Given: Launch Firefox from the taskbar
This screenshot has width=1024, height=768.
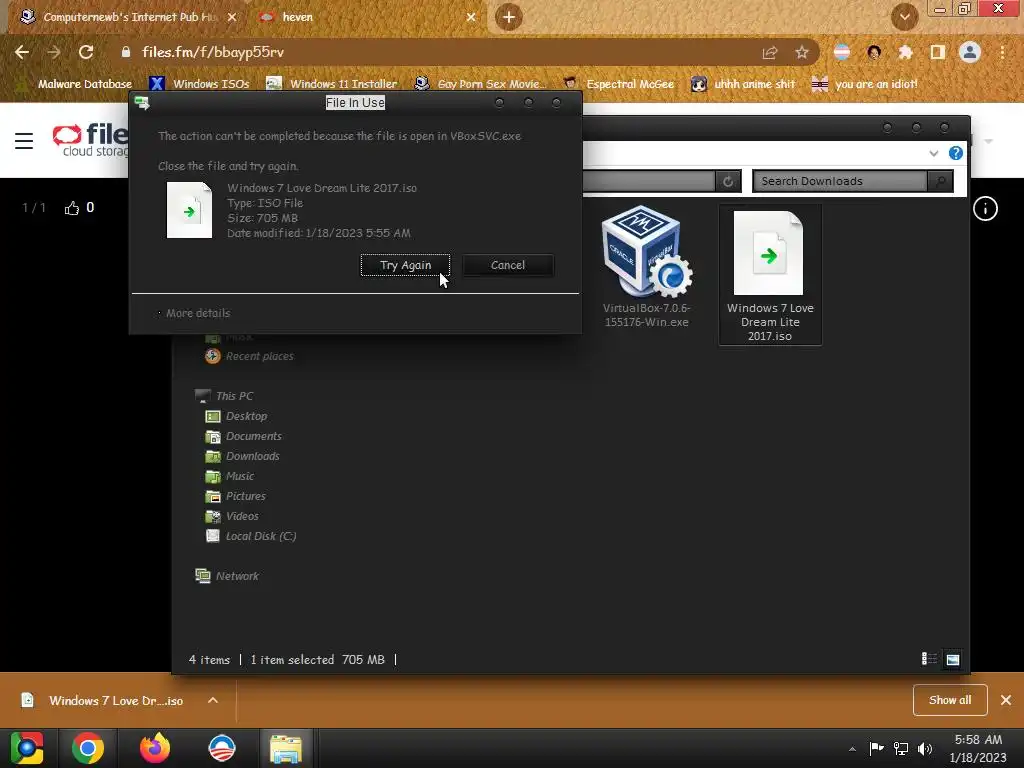Looking at the screenshot, I should 155,748.
